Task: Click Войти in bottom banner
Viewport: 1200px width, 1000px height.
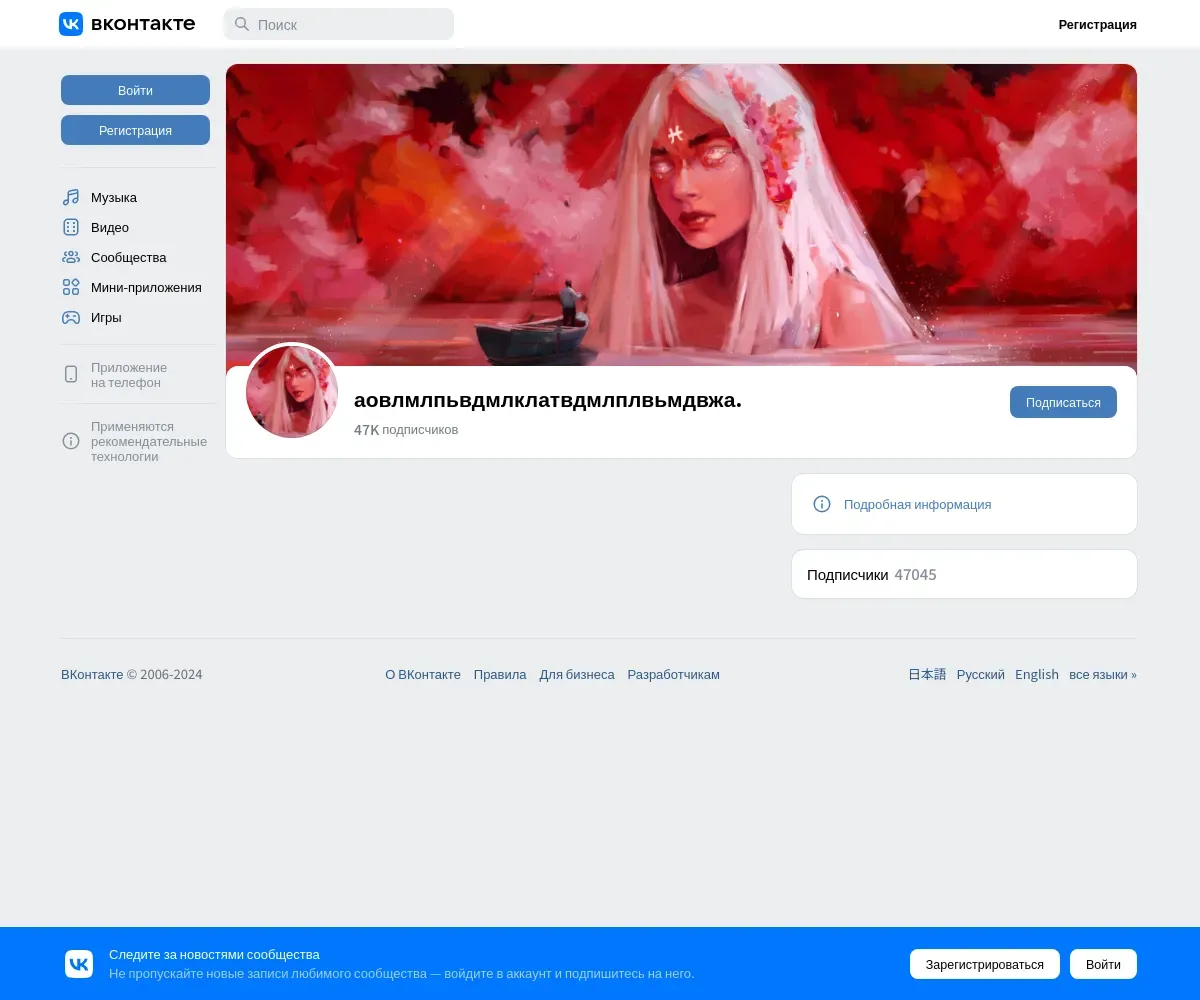Action: tap(1103, 964)
